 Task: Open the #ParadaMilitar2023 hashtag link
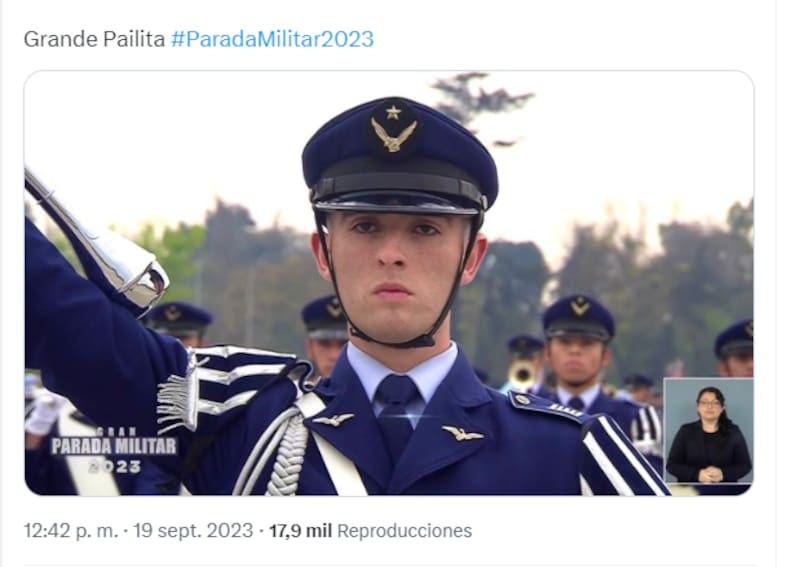coord(272,39)
